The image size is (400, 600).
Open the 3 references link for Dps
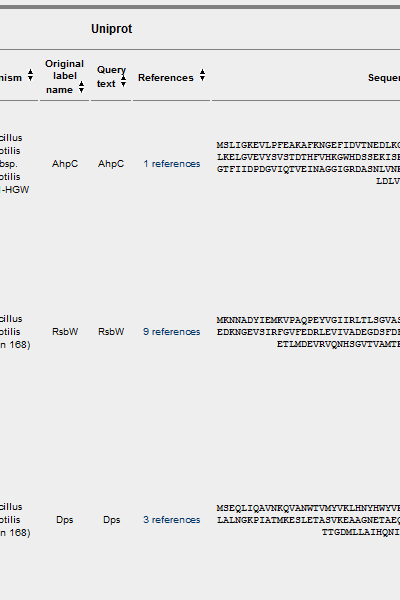tap(172, 520)
